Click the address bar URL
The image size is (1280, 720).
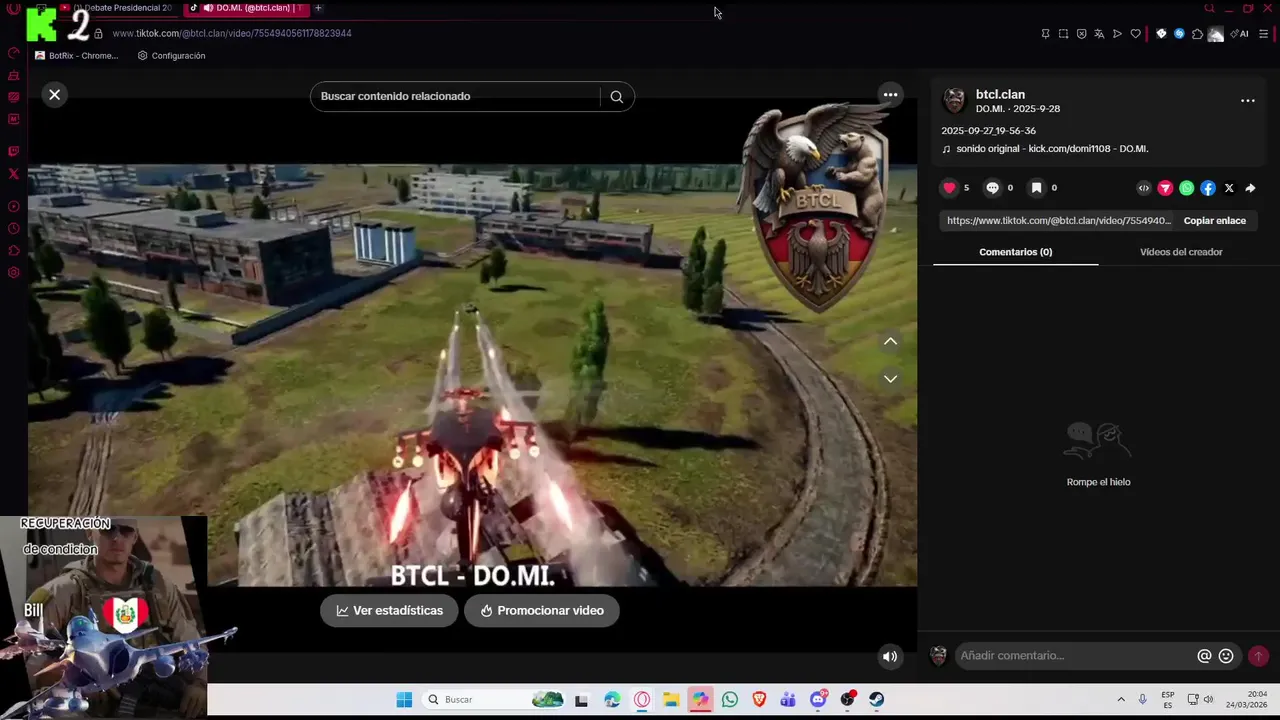(231, 33)
